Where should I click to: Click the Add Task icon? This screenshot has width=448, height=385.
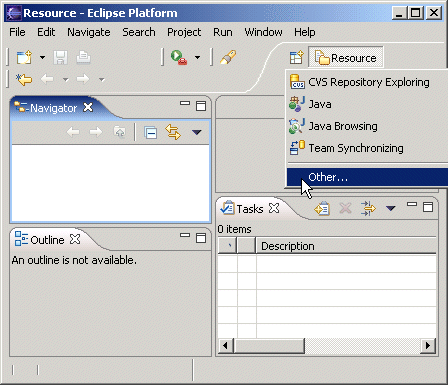coord(322,209)
